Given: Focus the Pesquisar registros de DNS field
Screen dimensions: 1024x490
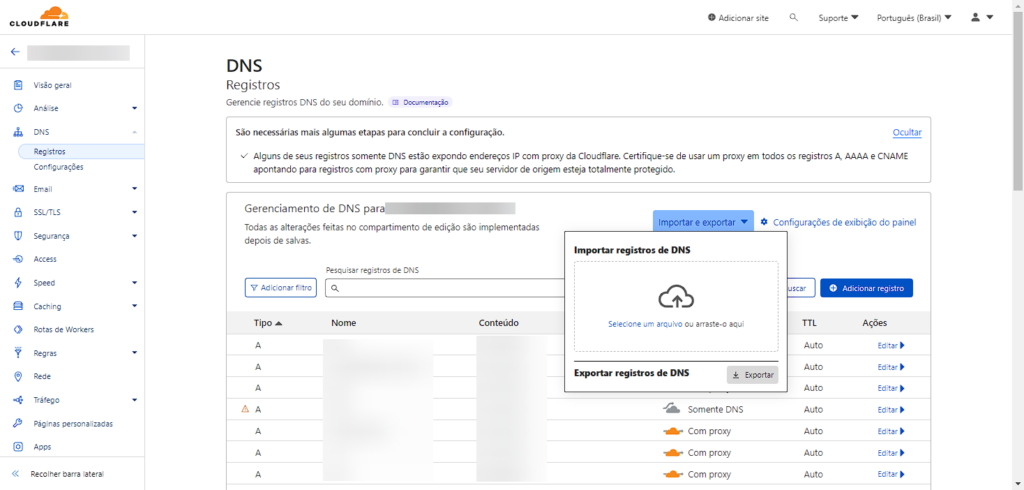Looking at the screenshot, I should pyautogui.click(x=444, y=288).
